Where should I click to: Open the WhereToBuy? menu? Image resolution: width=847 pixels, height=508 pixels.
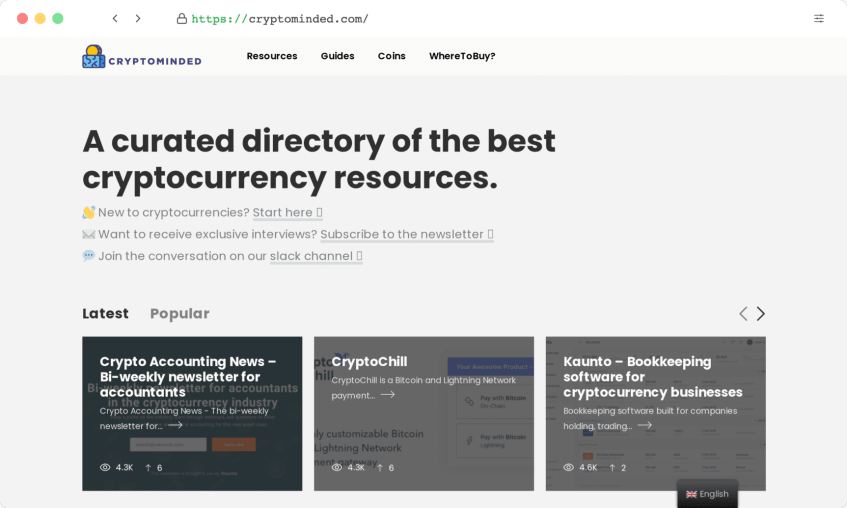462,56
